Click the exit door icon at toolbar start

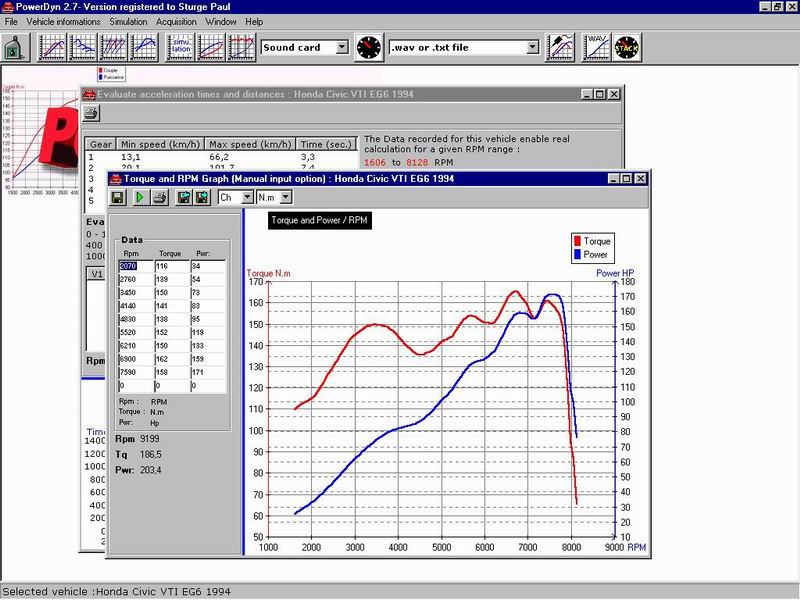[x=15, y=47]
